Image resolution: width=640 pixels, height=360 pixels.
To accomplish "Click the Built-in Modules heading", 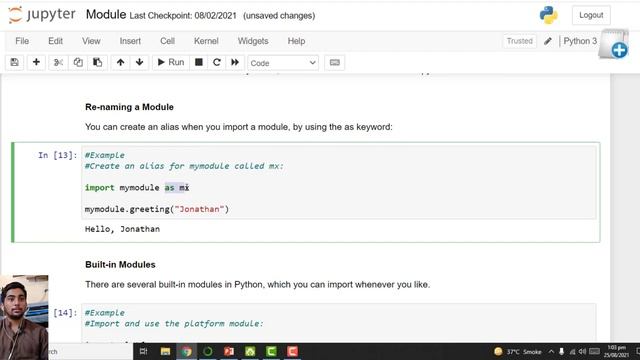I will (x=120, y=264).
